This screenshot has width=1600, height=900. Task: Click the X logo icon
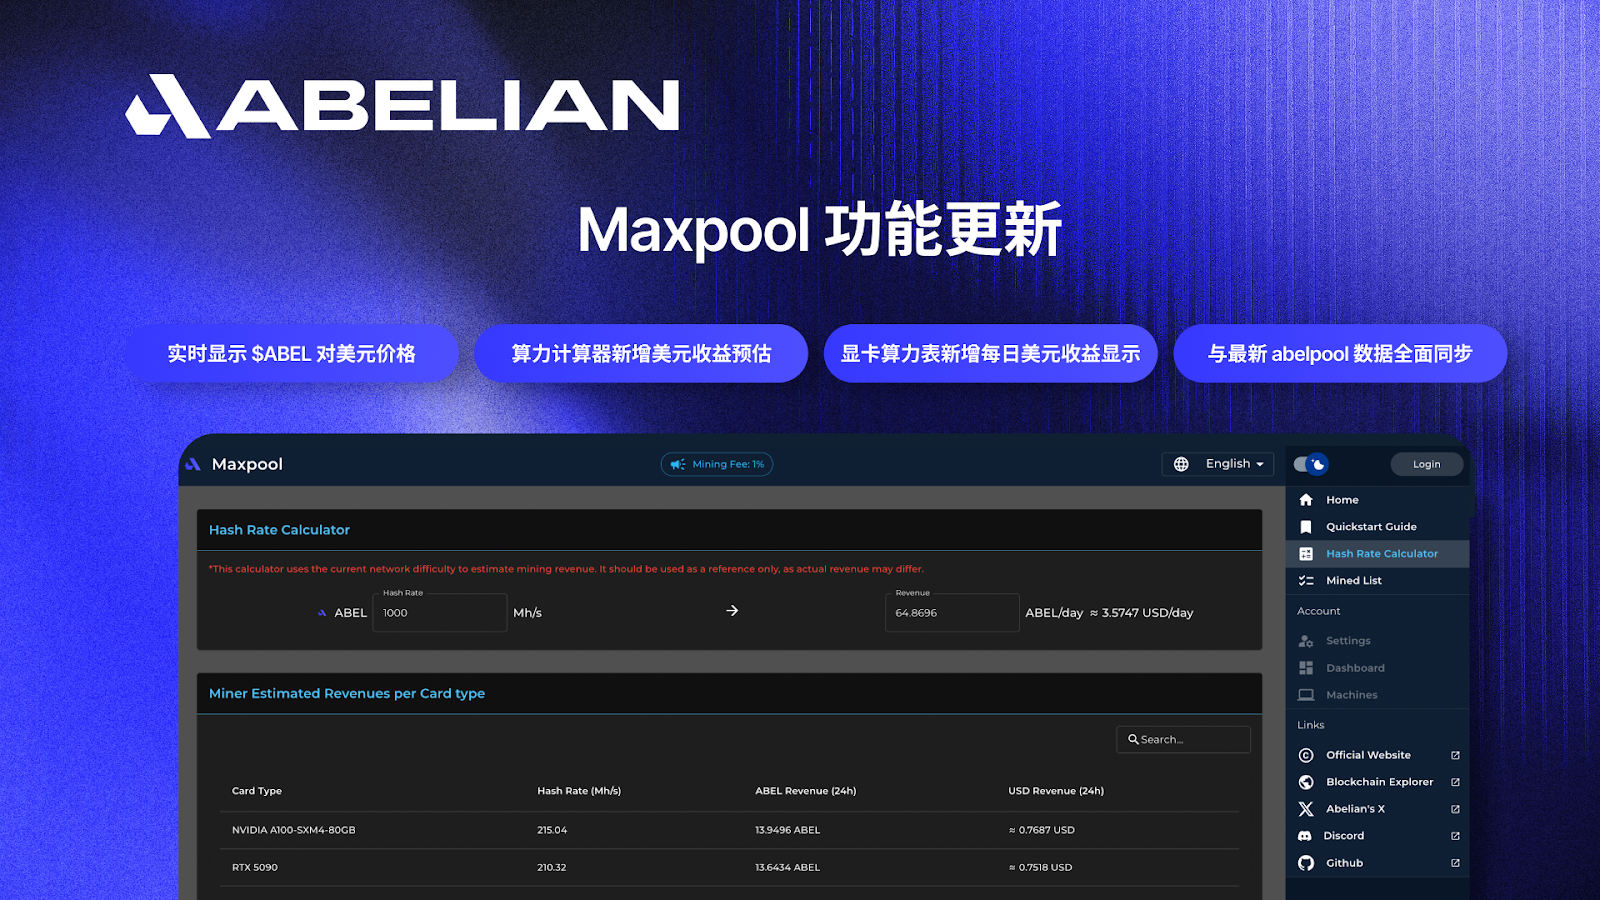coord(1306,809)
